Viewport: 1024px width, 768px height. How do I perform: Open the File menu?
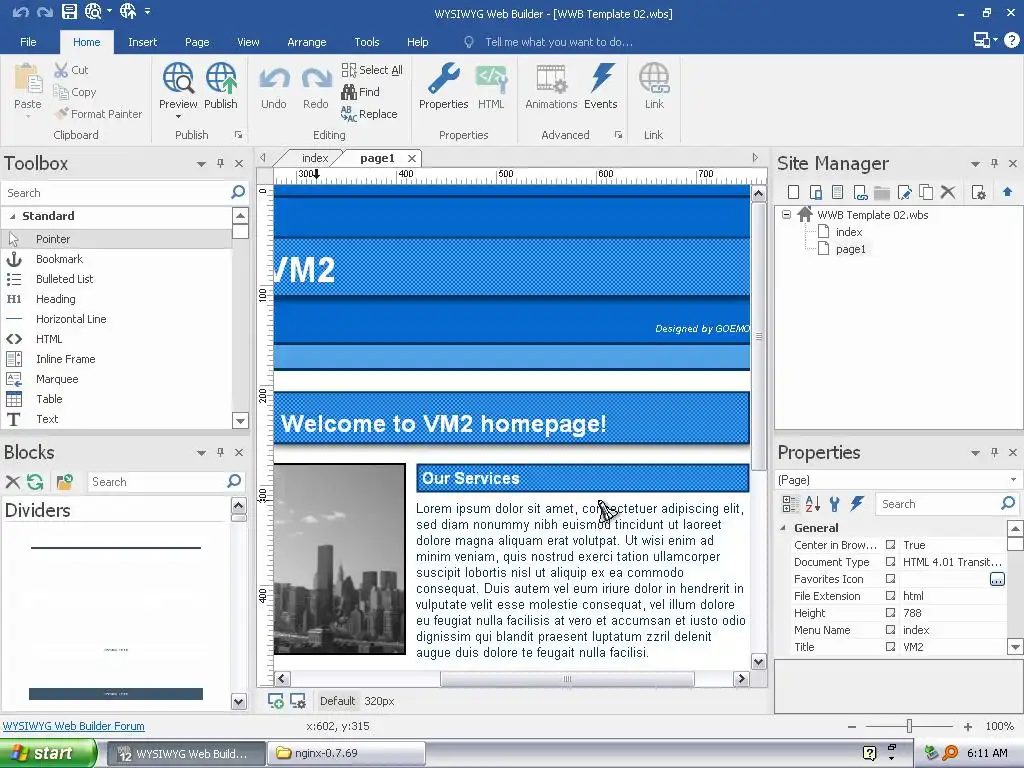[x=28, y=42]
